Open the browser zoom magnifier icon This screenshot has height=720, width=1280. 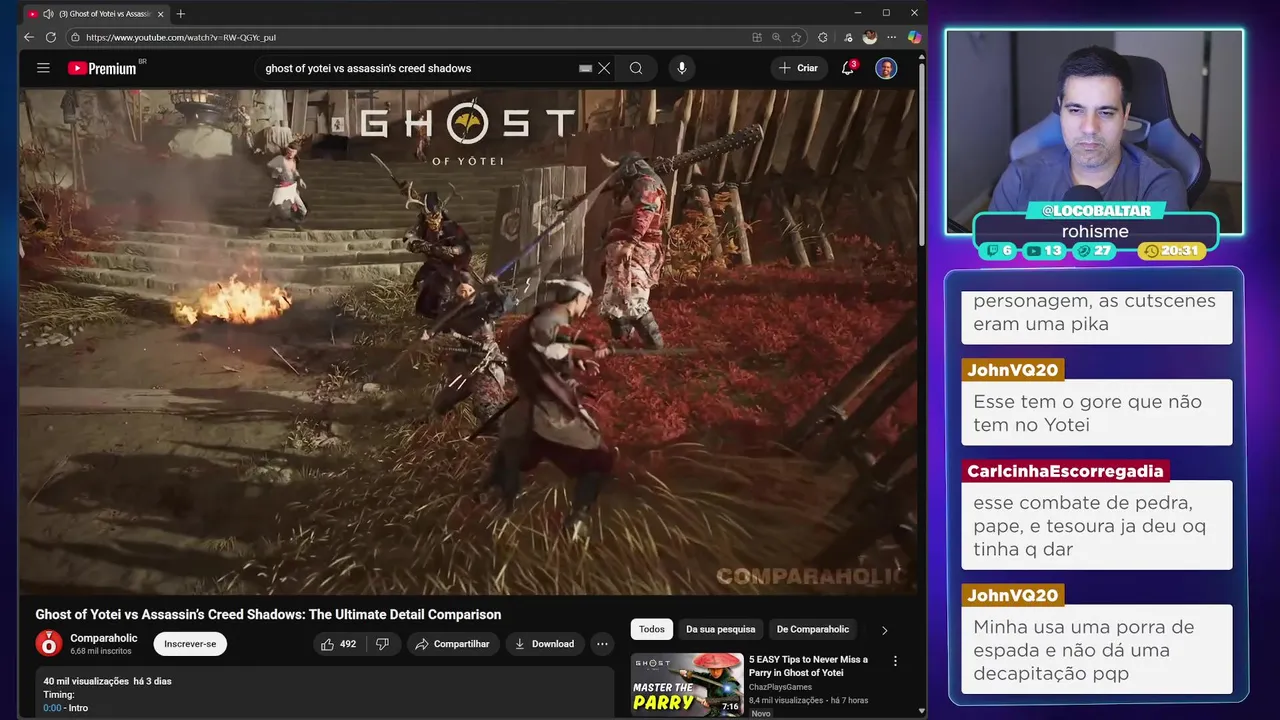coord(776,37)
